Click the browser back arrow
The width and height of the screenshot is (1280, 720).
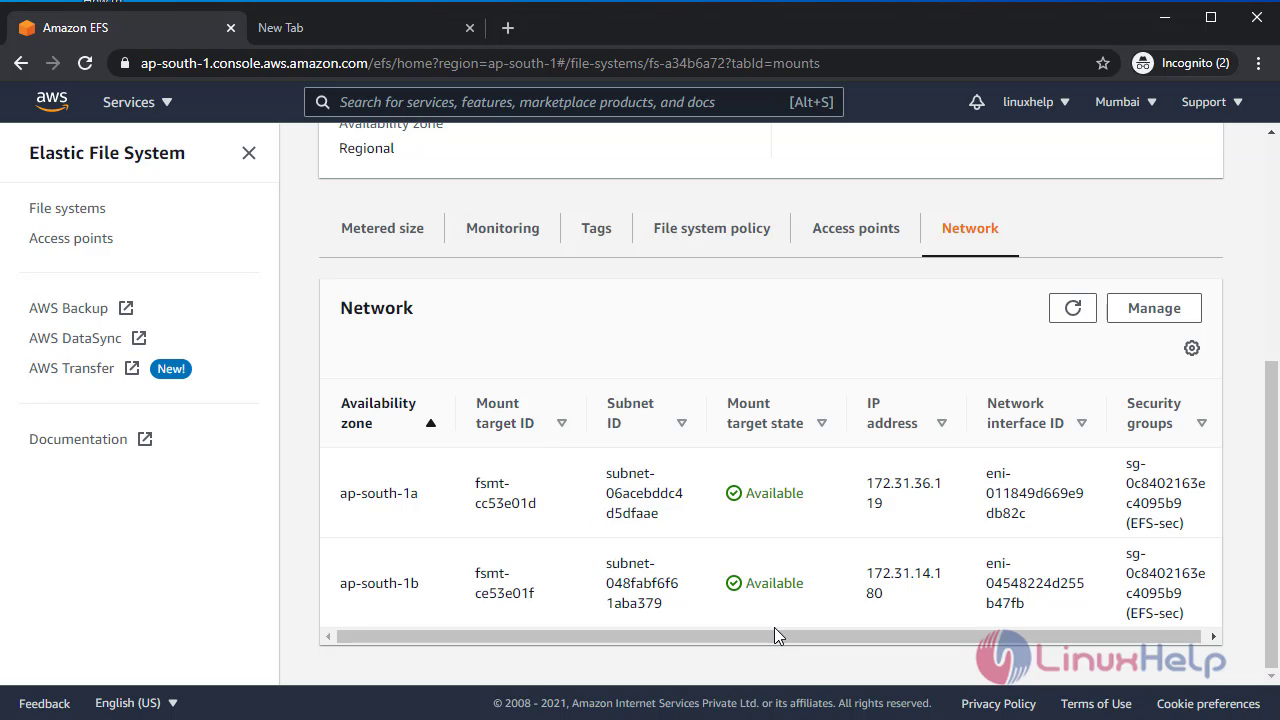21,63
